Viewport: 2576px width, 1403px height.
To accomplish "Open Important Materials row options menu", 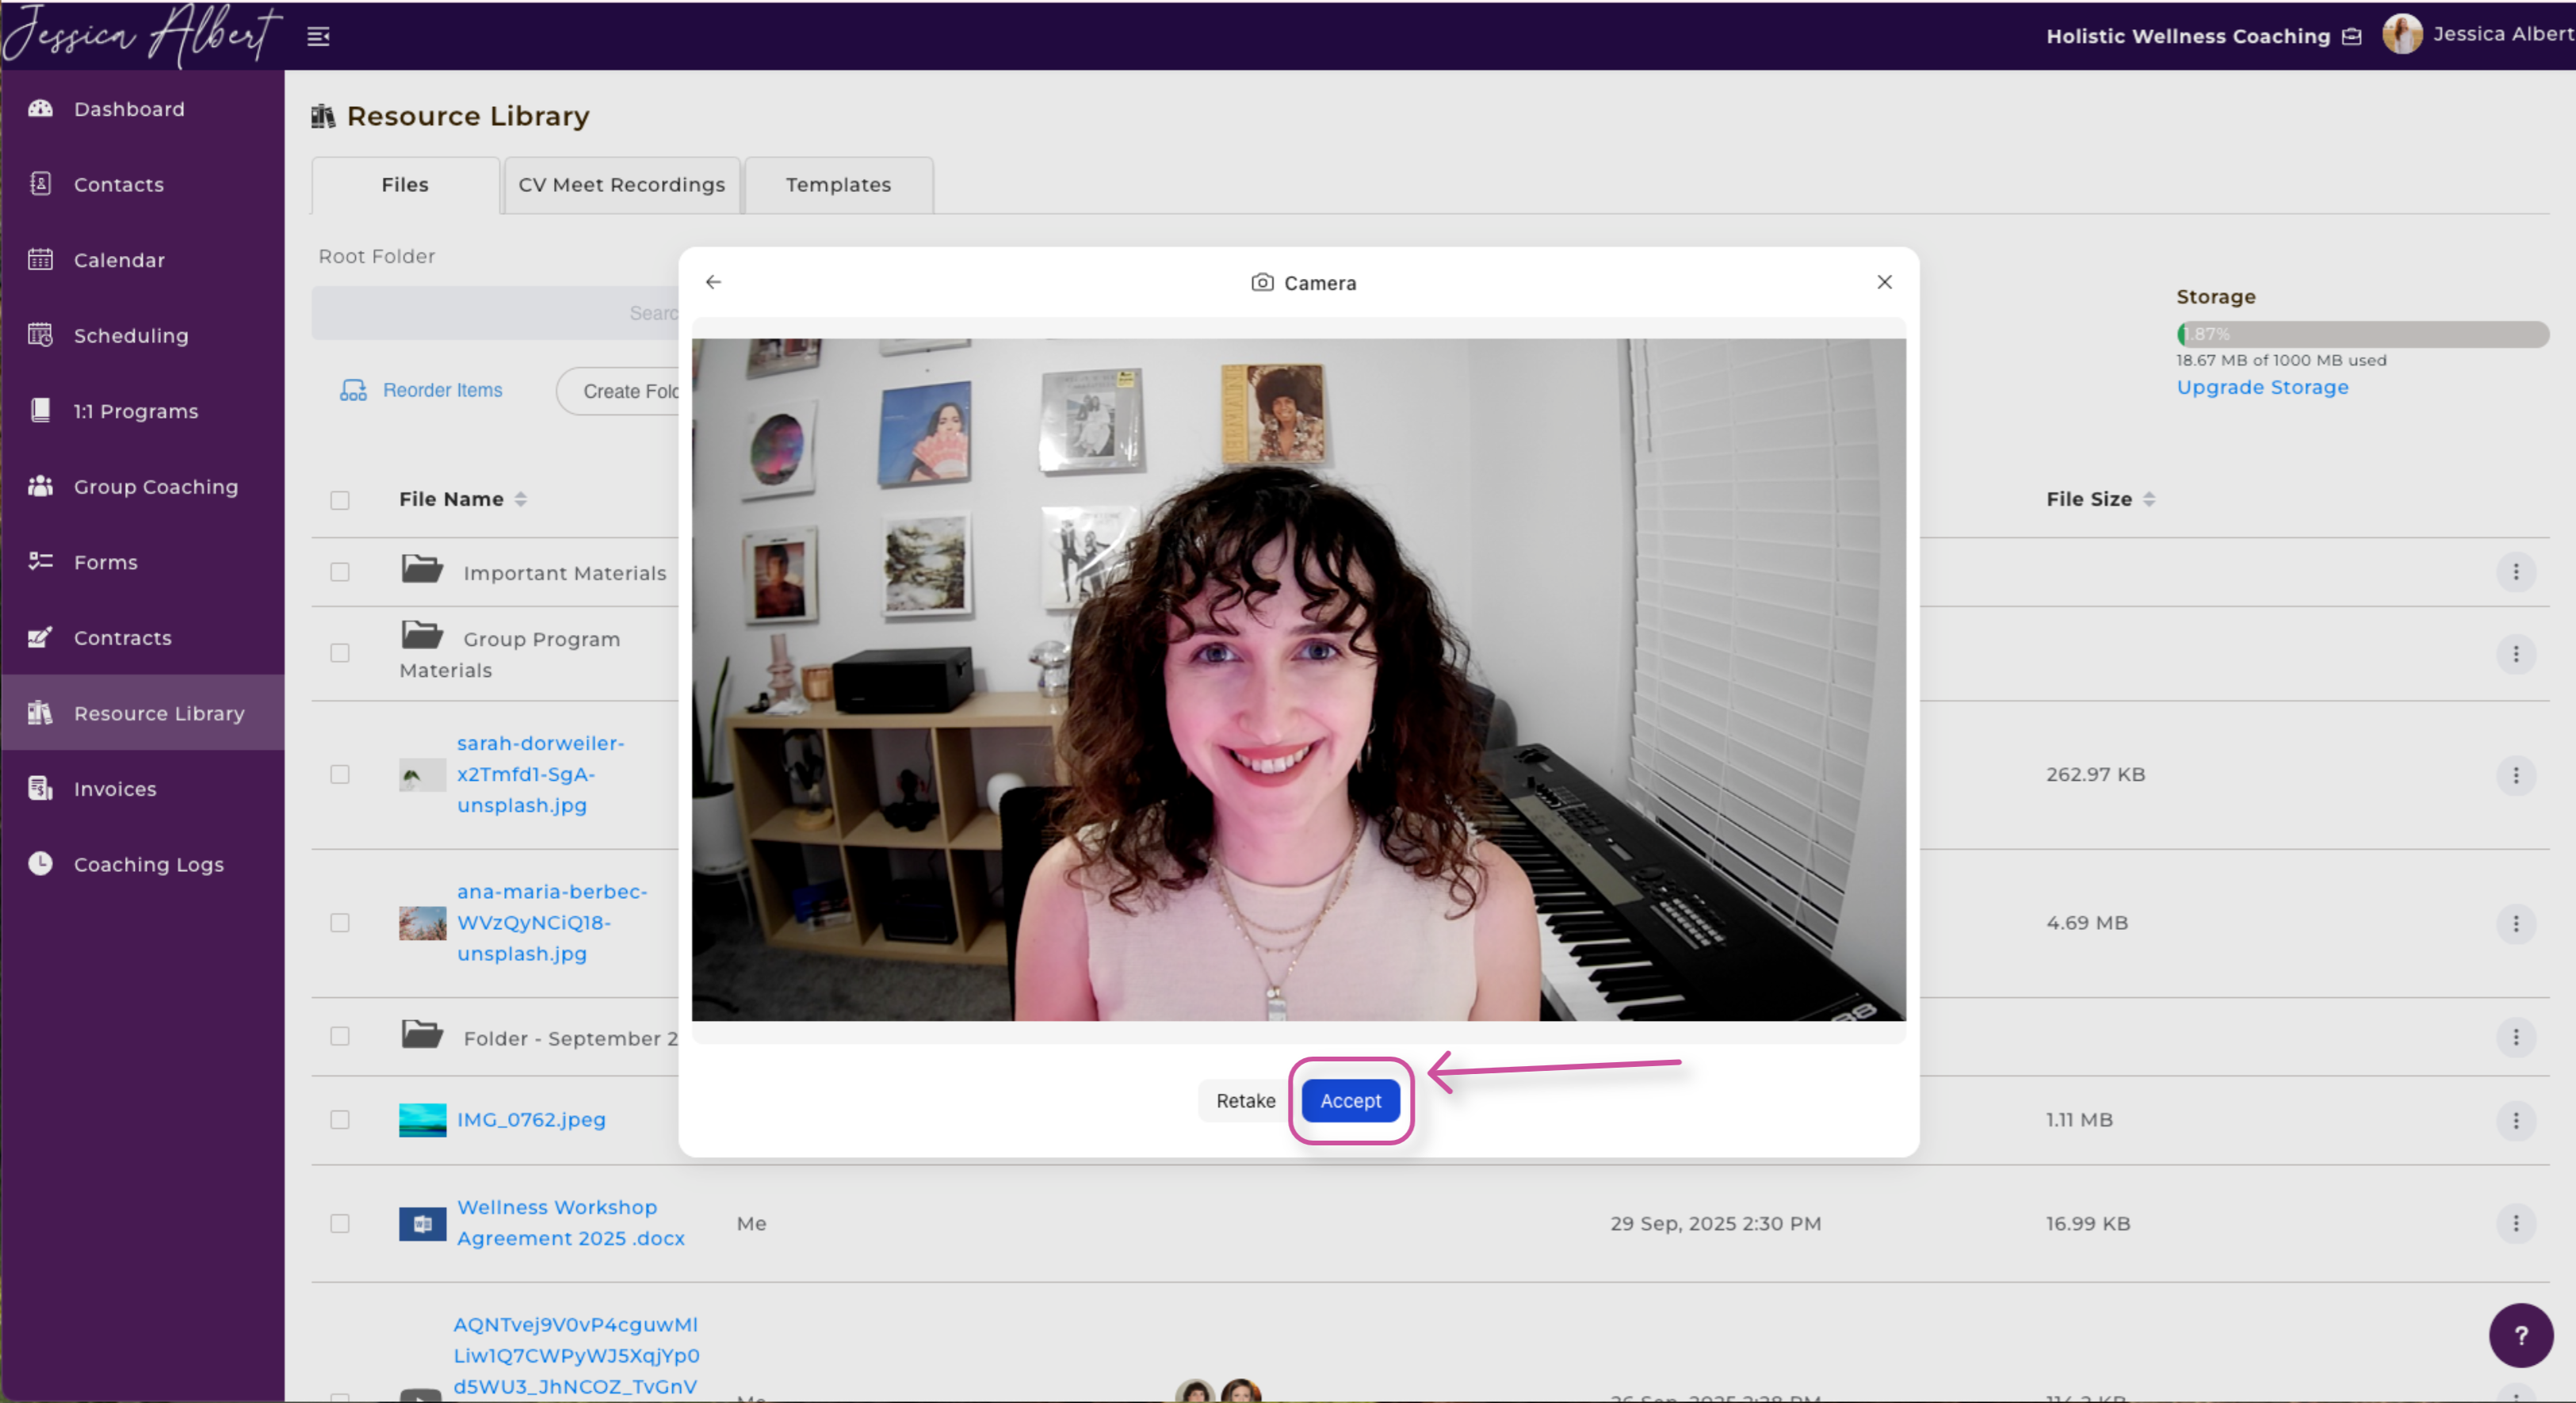I will coord(2515,572).
